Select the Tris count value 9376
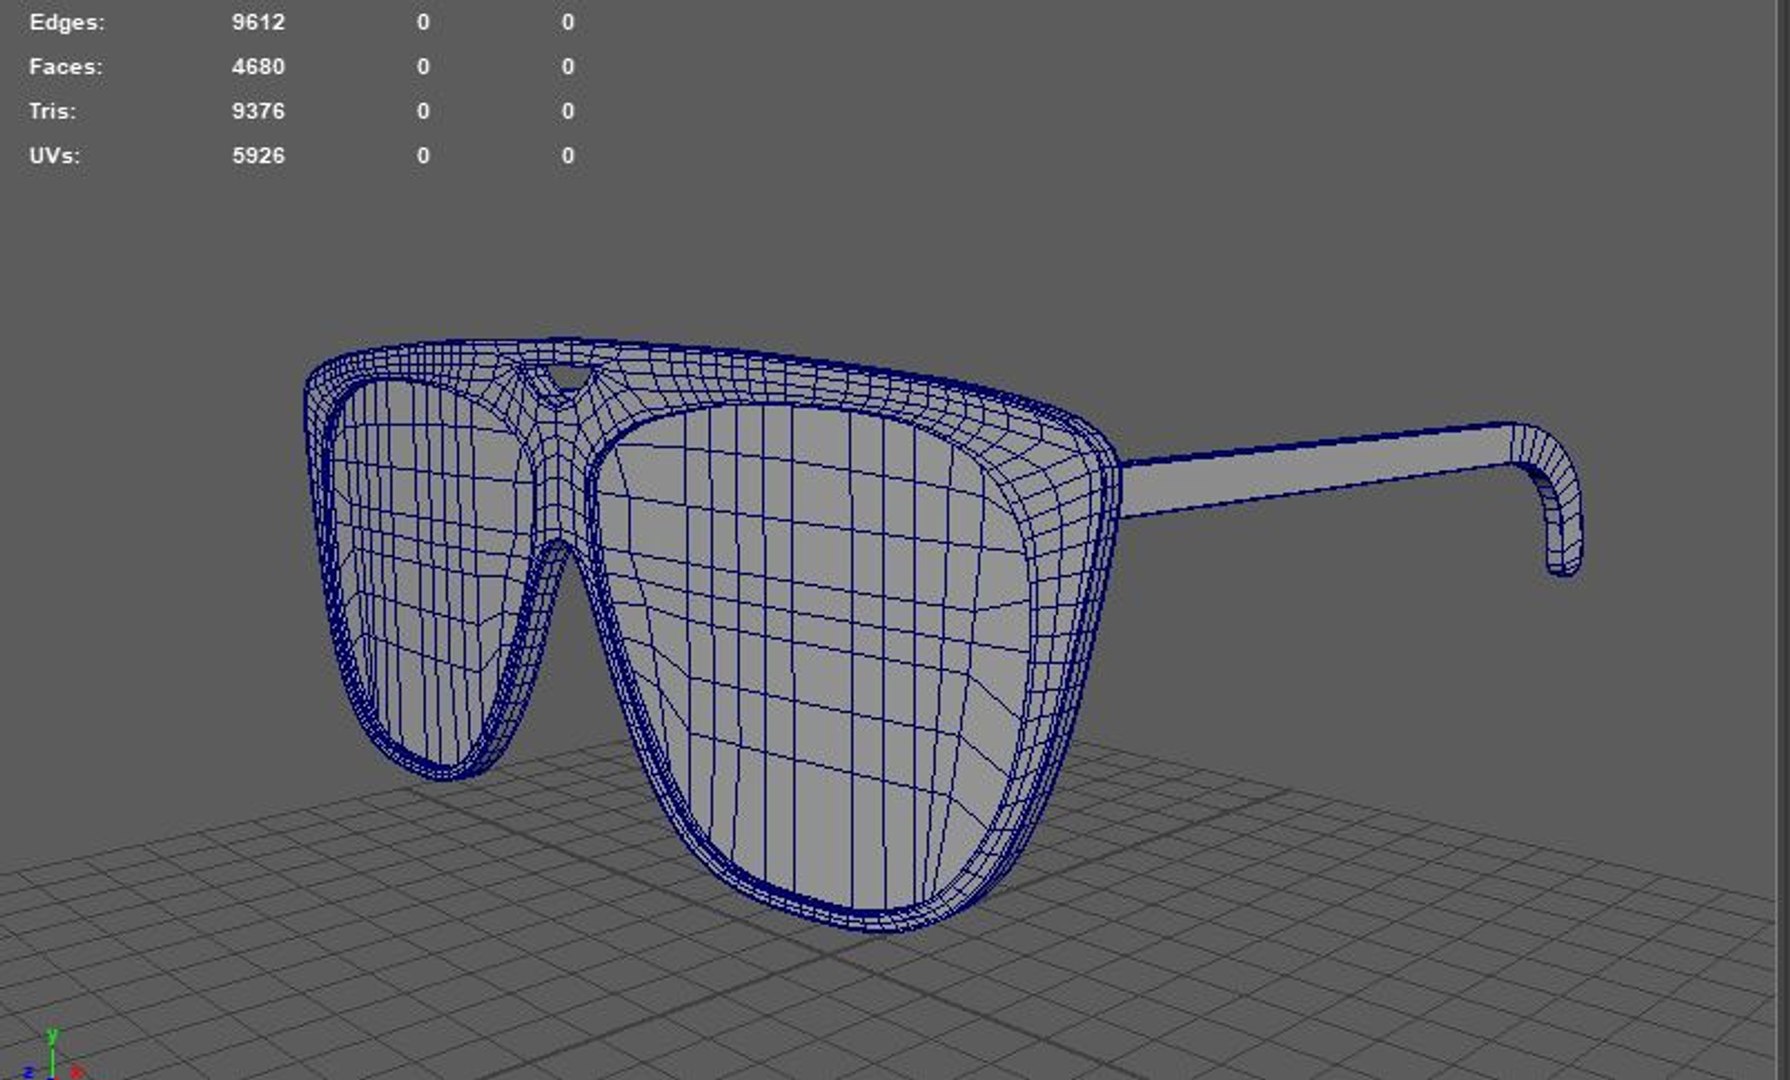The width and height of the screenshot is (1790, 1080). [x=258, y=111]
